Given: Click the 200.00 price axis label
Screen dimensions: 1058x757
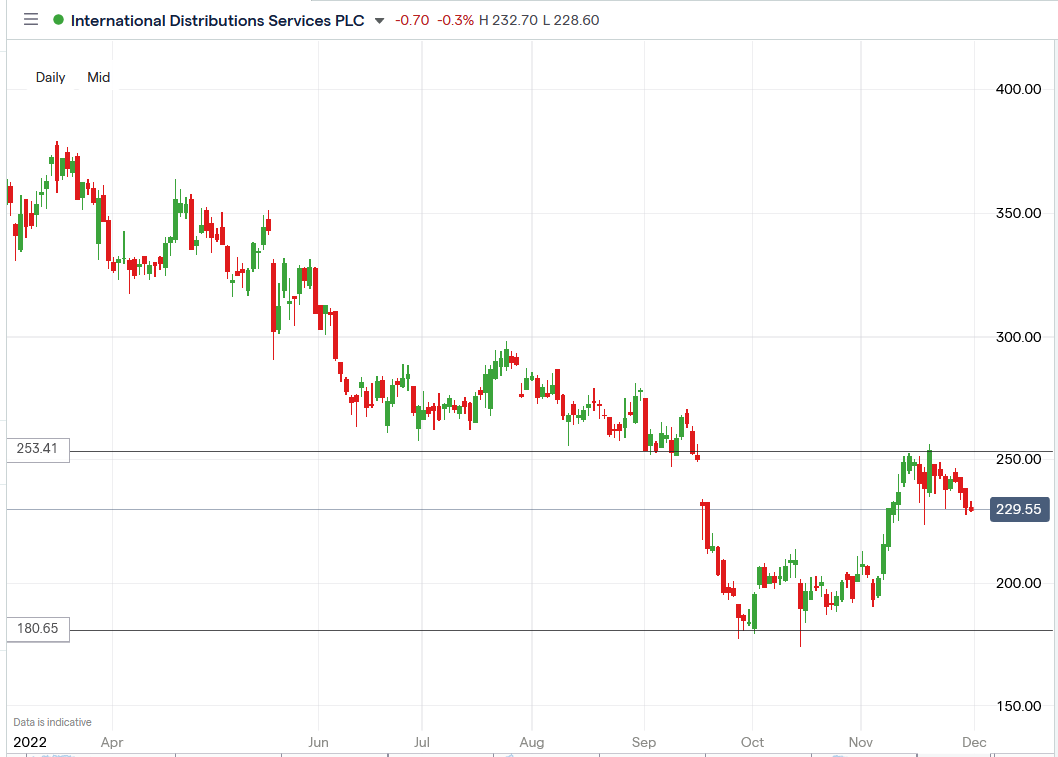Looking at the screenshot, I should click(1018, 583).
